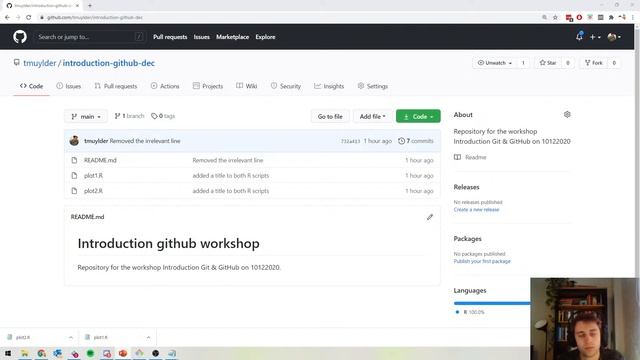Click Explore in the top navigation
The image size is (640, 360).
[x=265, y=37]
